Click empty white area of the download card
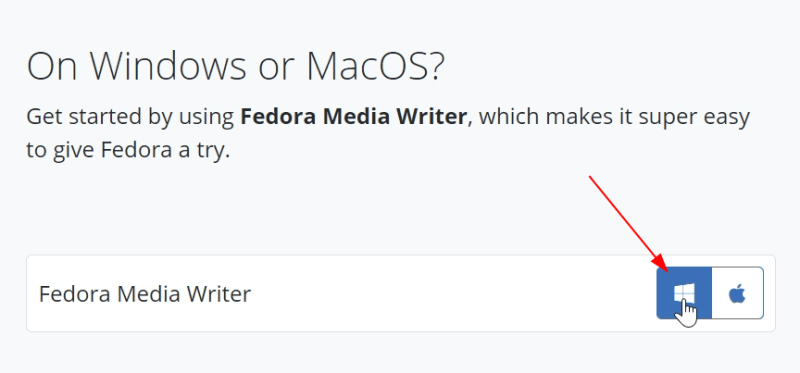 point(449,293)
